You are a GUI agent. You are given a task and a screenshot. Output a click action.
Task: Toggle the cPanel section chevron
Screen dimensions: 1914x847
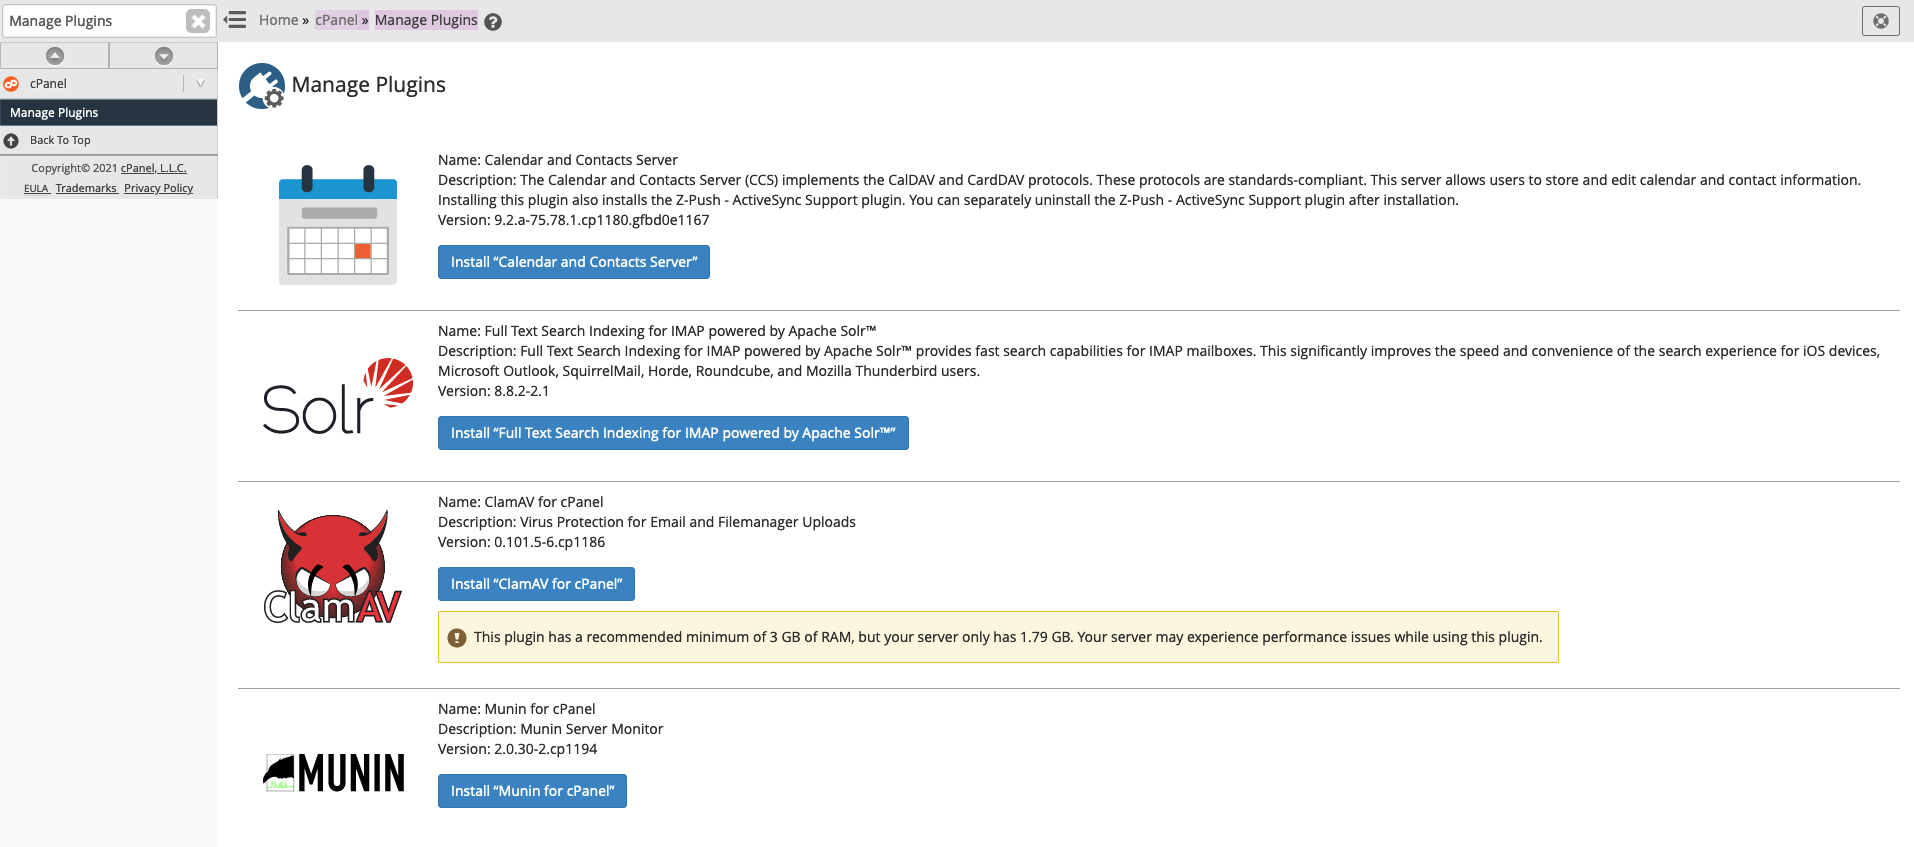pos(200,84)
